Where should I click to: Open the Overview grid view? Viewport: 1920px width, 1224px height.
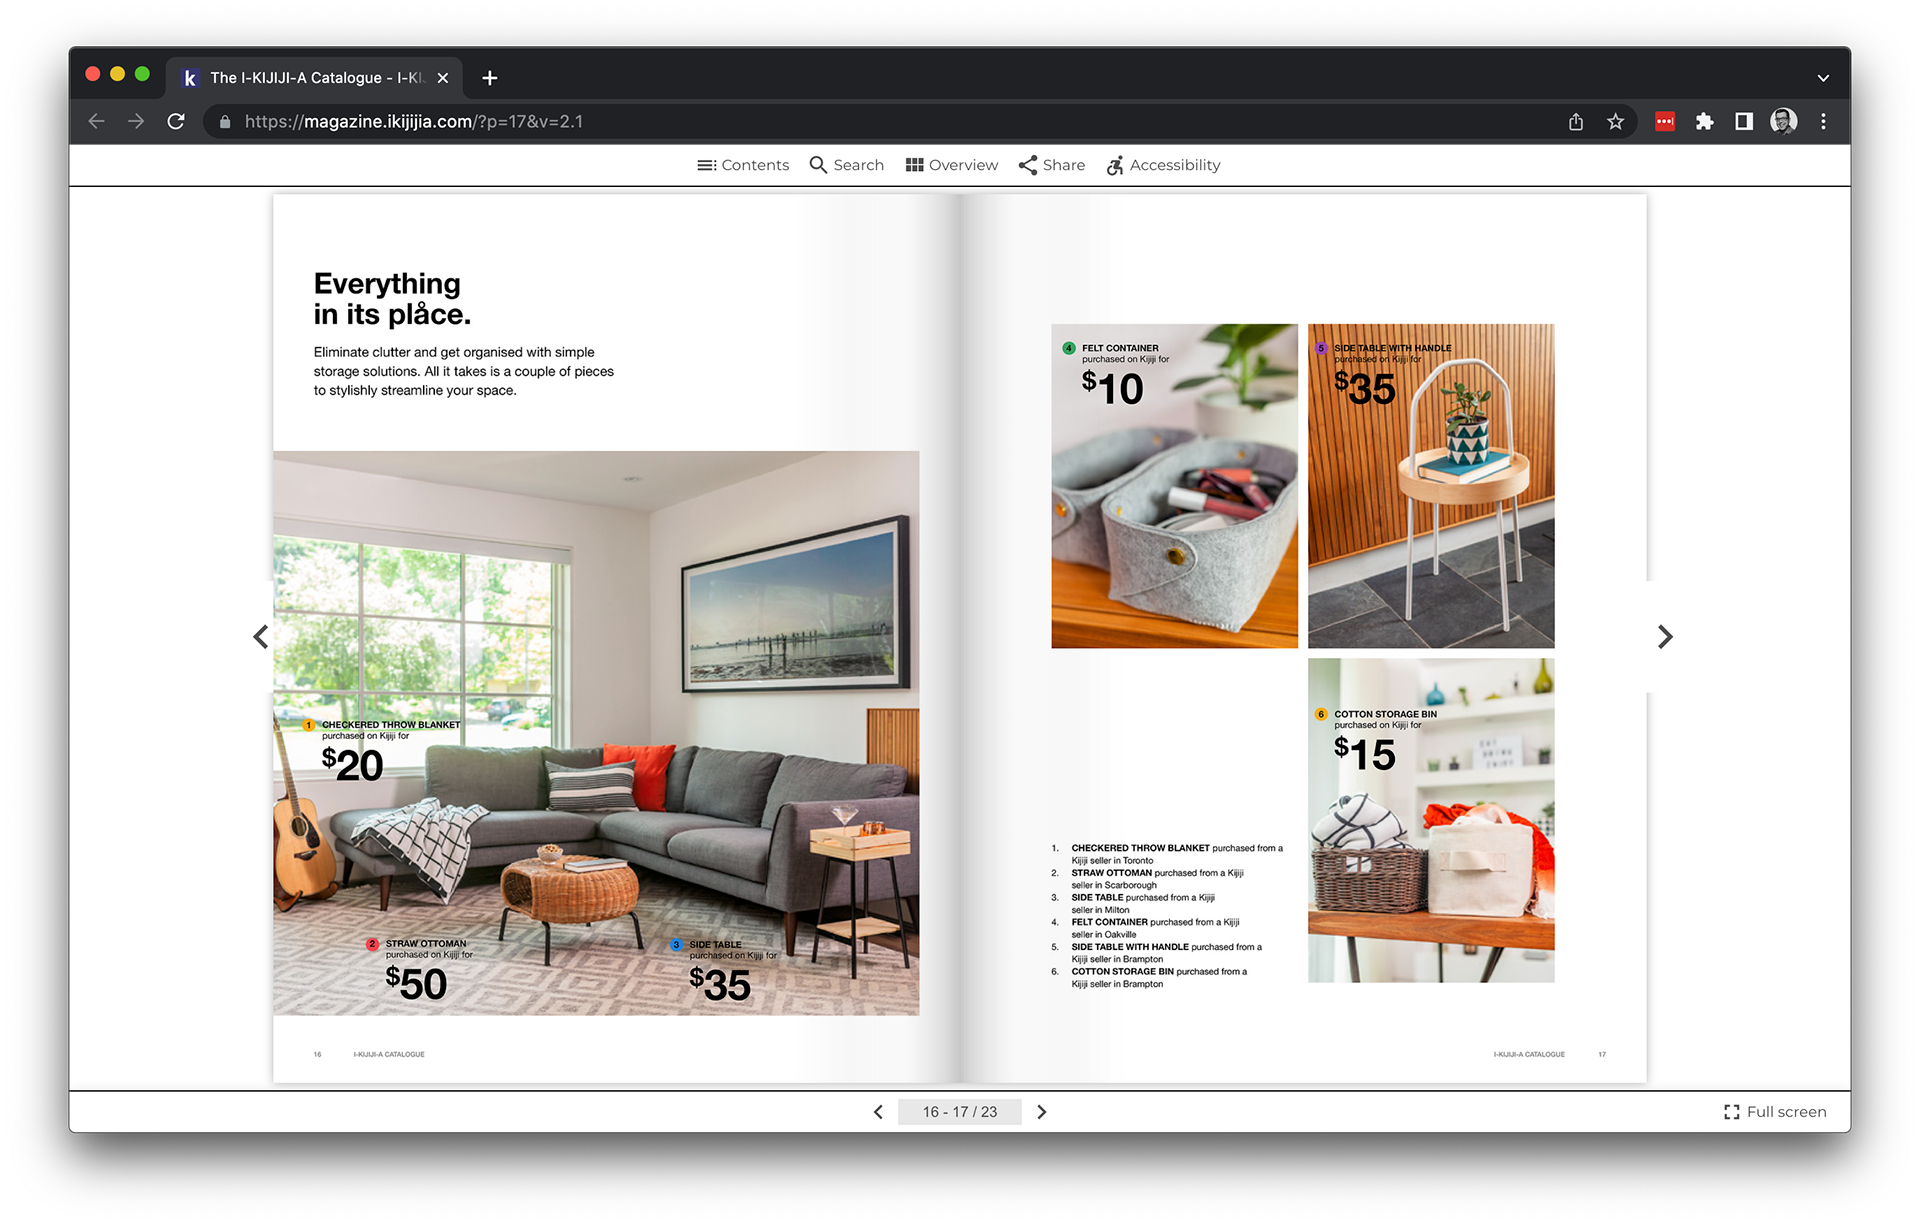pos(951,165)
